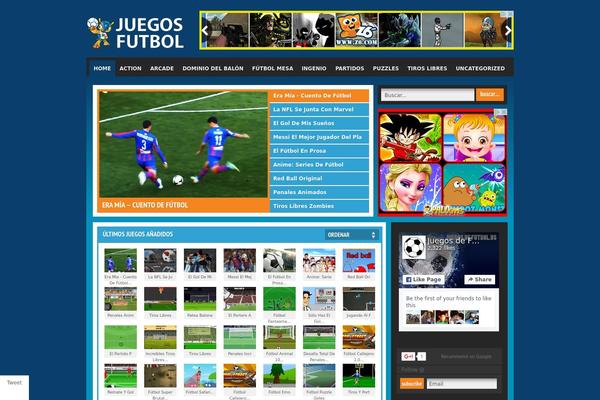Open 'Anime: Serie' game thumbnail
Screen dimensions: 600x400
point(319,260)
